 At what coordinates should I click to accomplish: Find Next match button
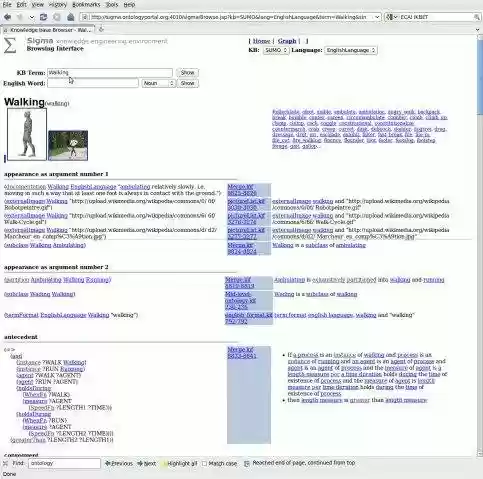[x=147, y=463]
